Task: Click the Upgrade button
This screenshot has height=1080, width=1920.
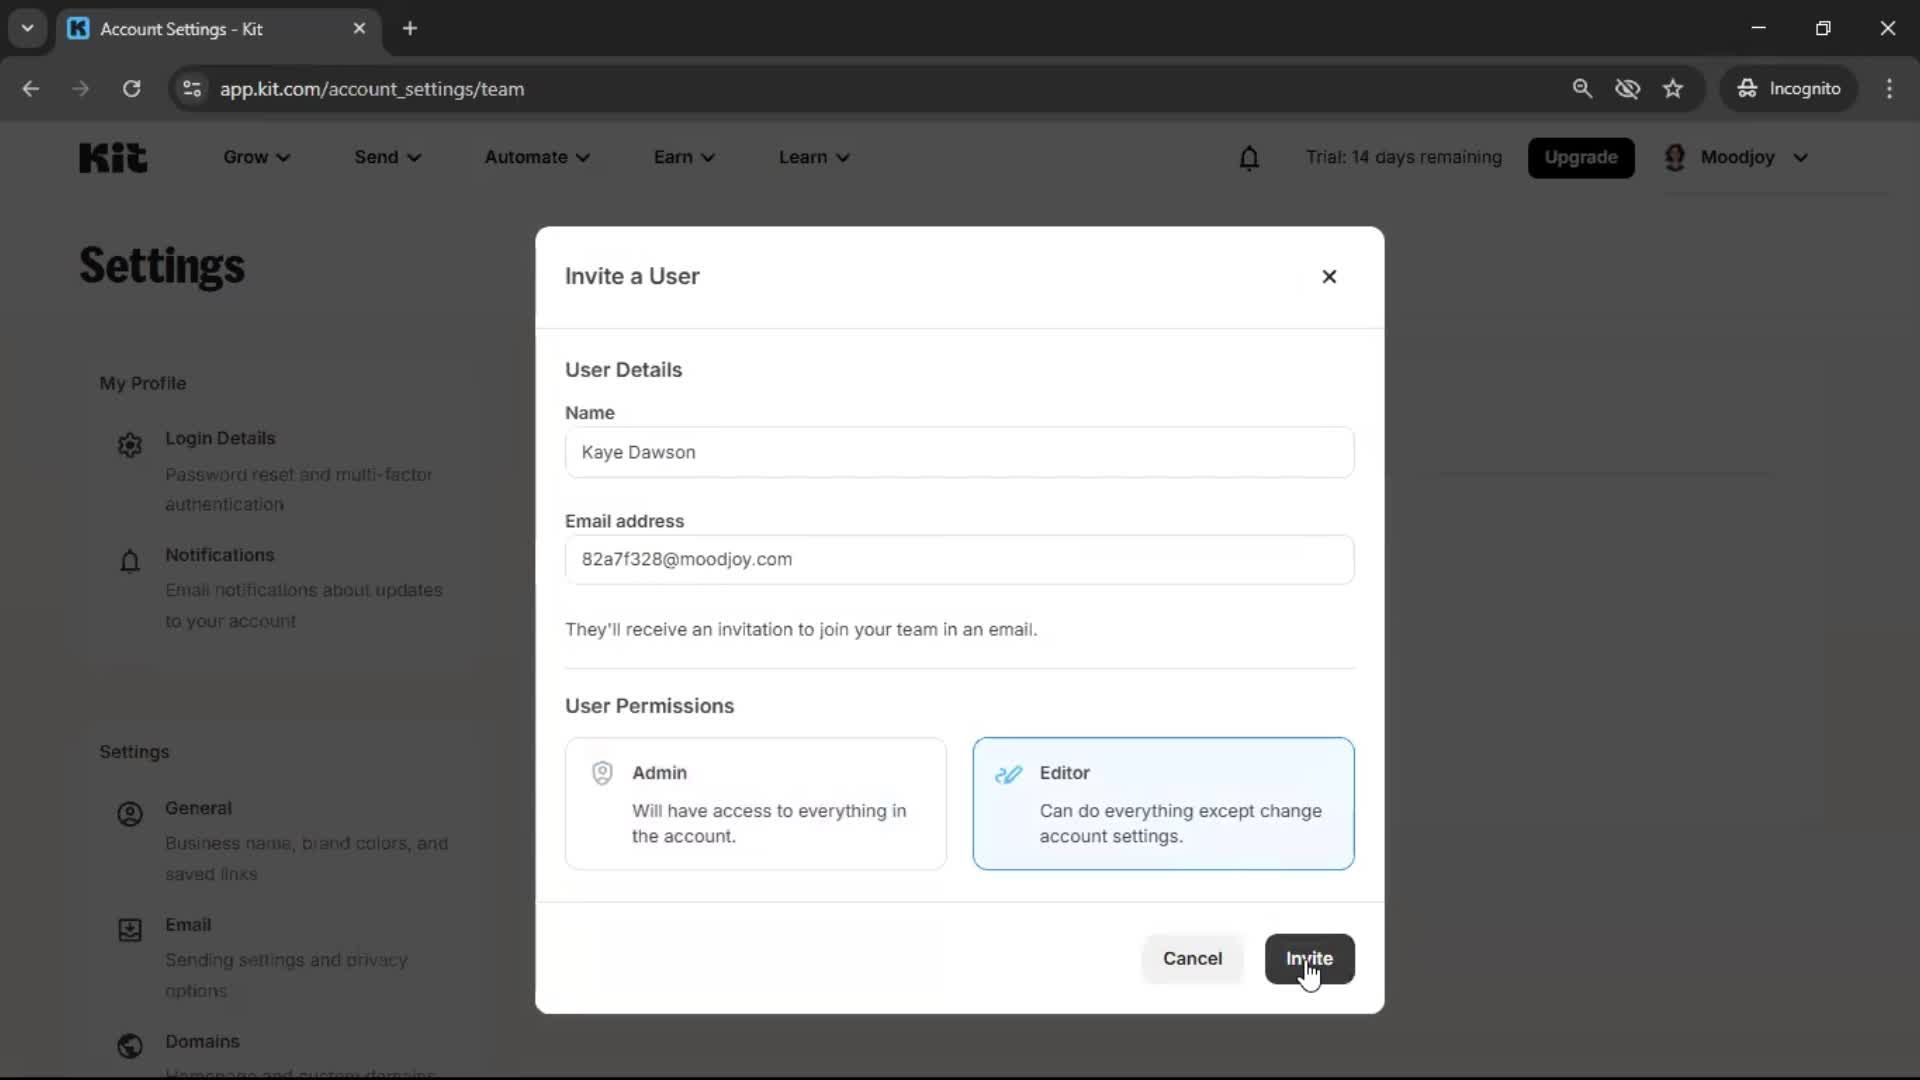Action: pyautogui.click(x=1582, y=157)
